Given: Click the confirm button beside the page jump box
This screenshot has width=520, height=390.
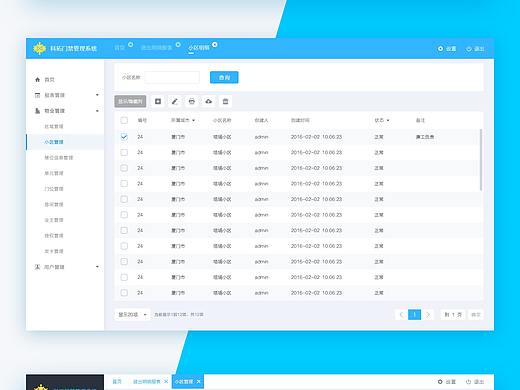Looking at the screenshot, I should (476, 315).
